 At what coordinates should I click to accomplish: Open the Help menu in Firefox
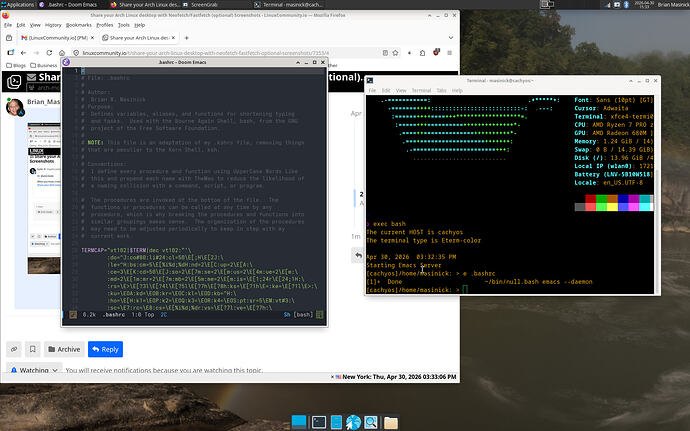(139, 25)
